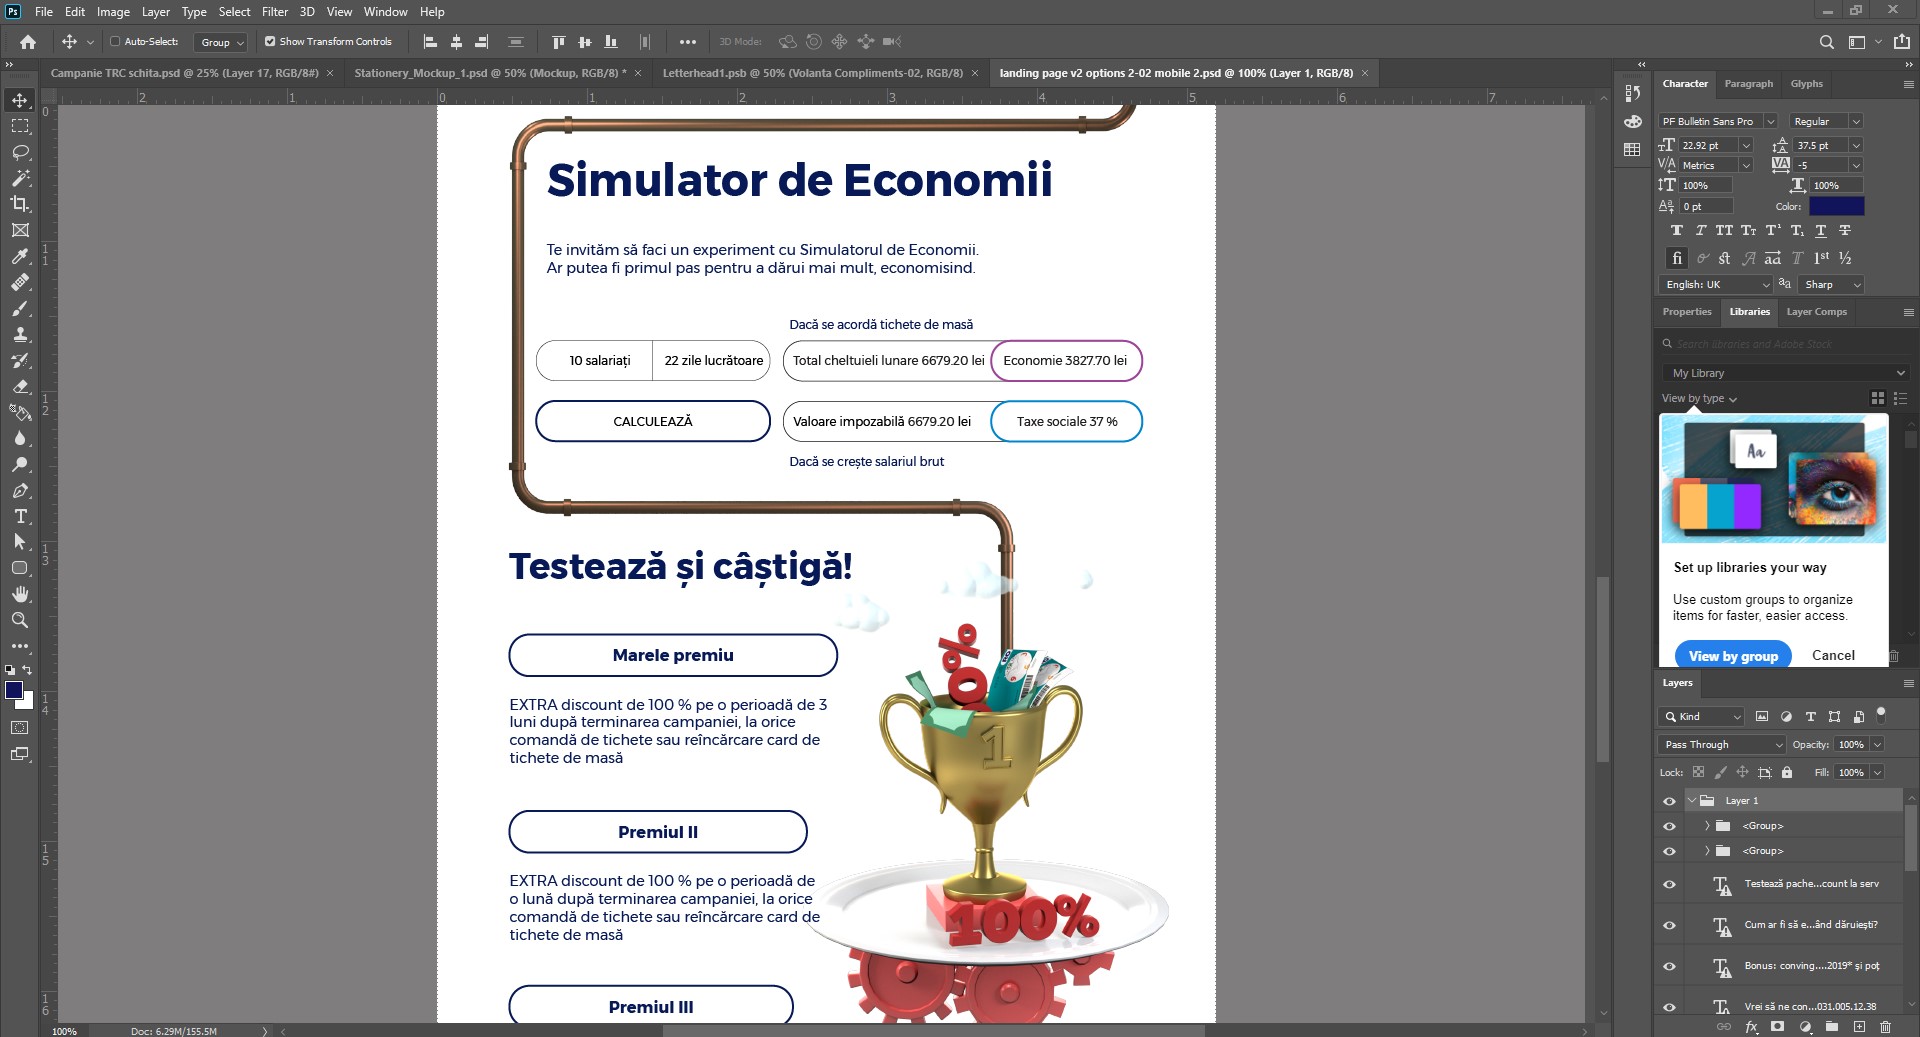Select the Crop tool
The image size is (1920, 1037).
tap(20, 204)
